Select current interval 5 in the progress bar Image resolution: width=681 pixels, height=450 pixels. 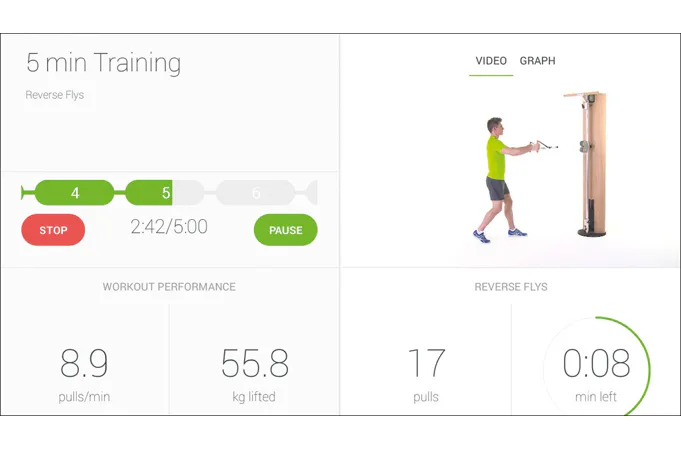[164, 193]
